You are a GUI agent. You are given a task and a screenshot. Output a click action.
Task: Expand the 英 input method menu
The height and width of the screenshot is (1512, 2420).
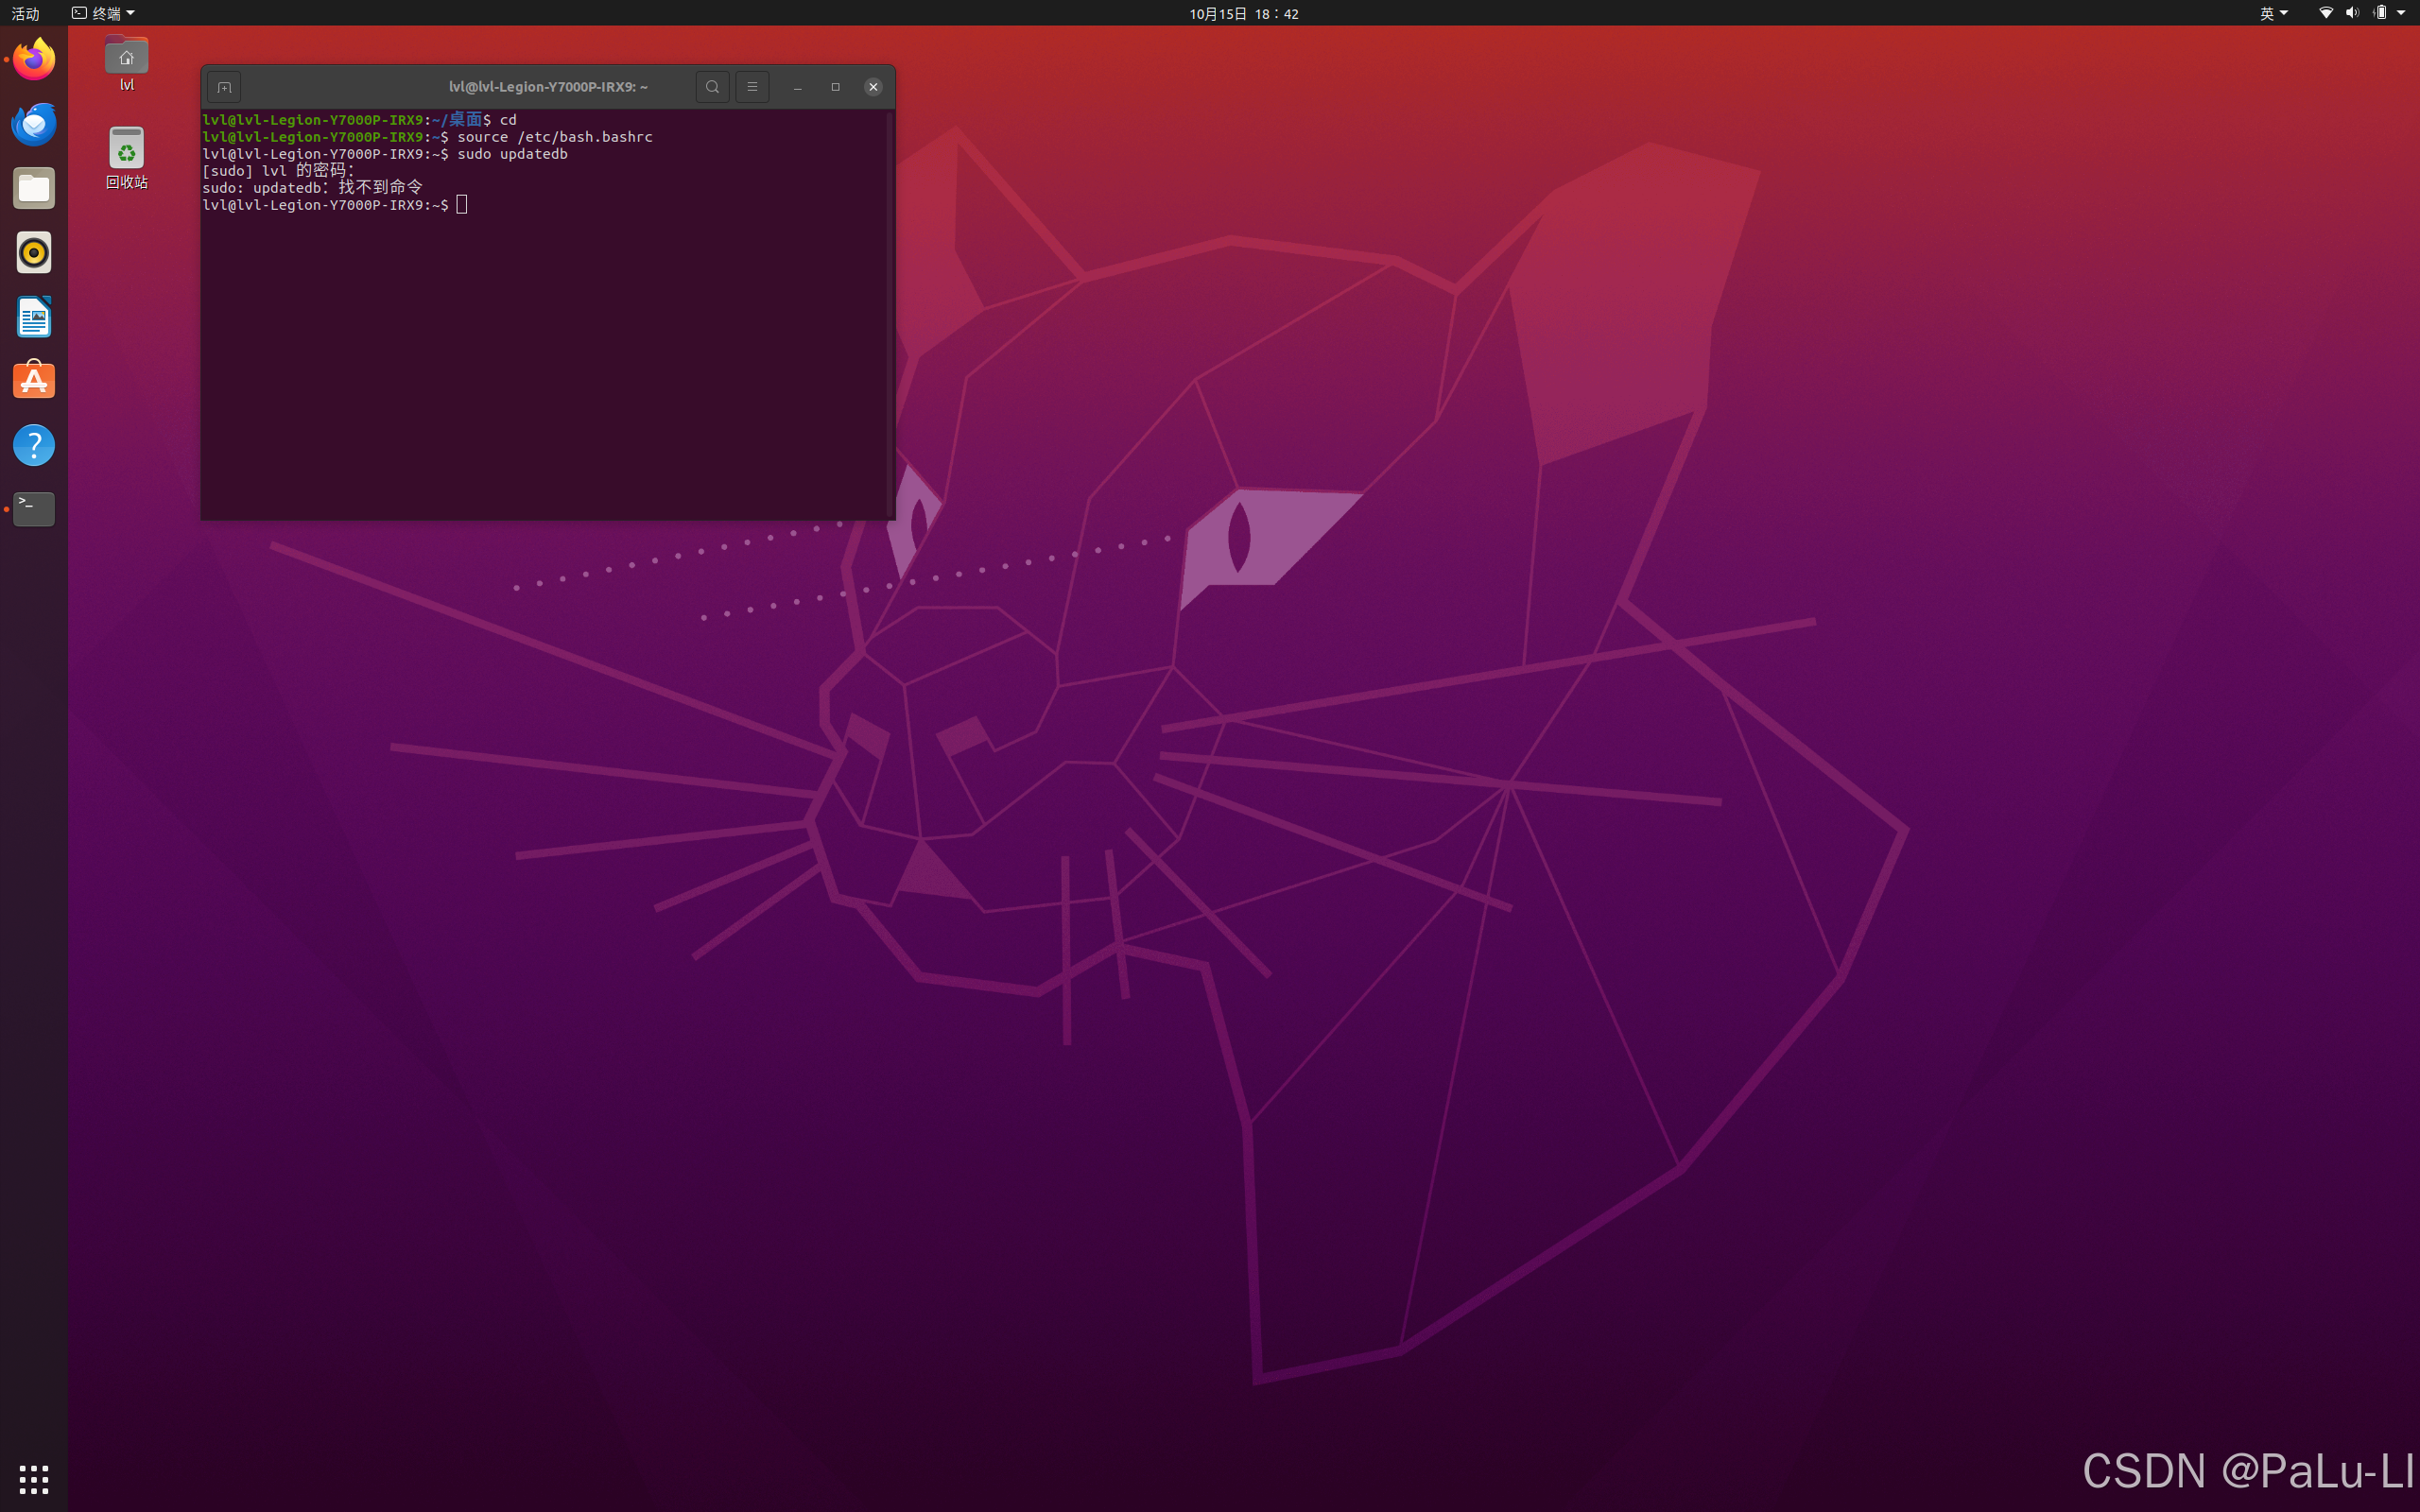click(x=2273, y=13)
